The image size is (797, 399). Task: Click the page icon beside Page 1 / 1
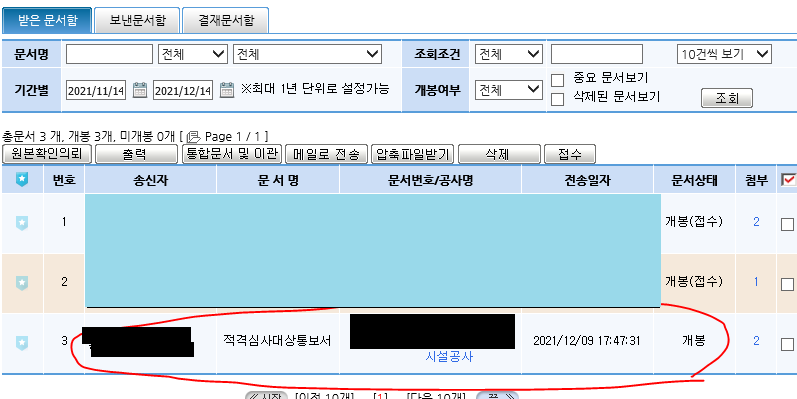click(x=194, y=137)
